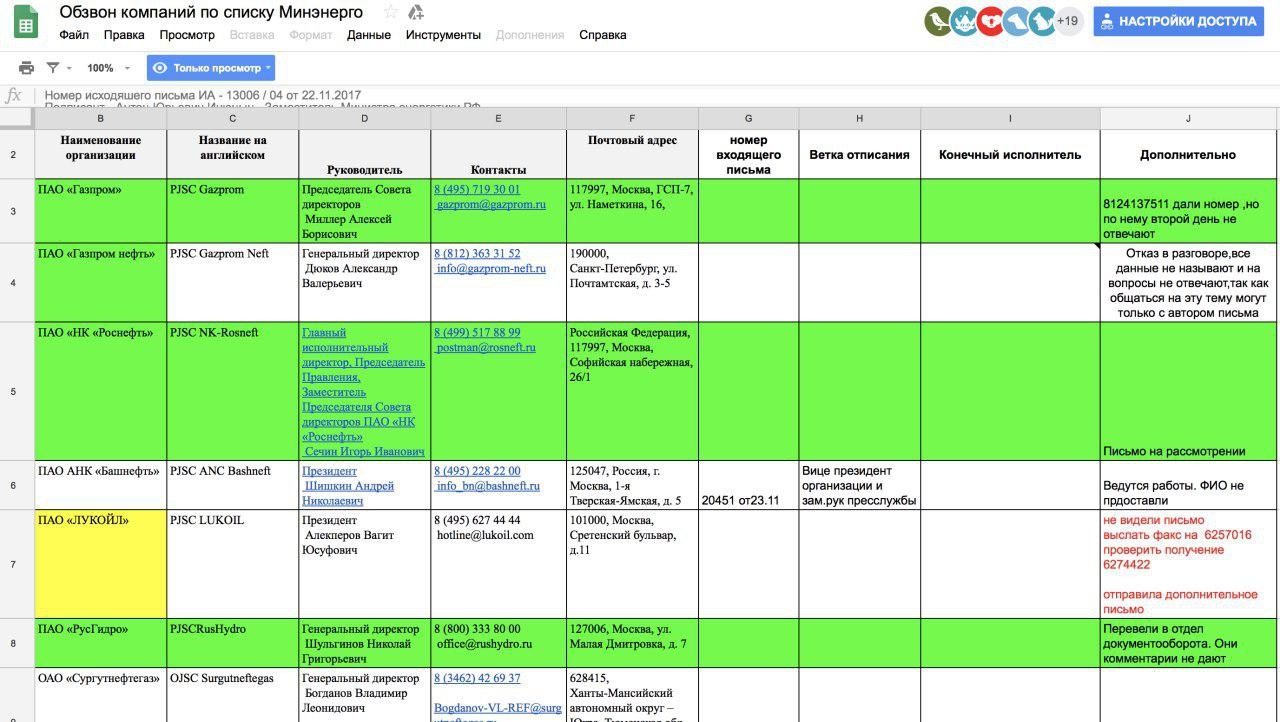Click the first collaborator avatar
The height and width of the screenshot is (722, 1280).
coord(938,21)
